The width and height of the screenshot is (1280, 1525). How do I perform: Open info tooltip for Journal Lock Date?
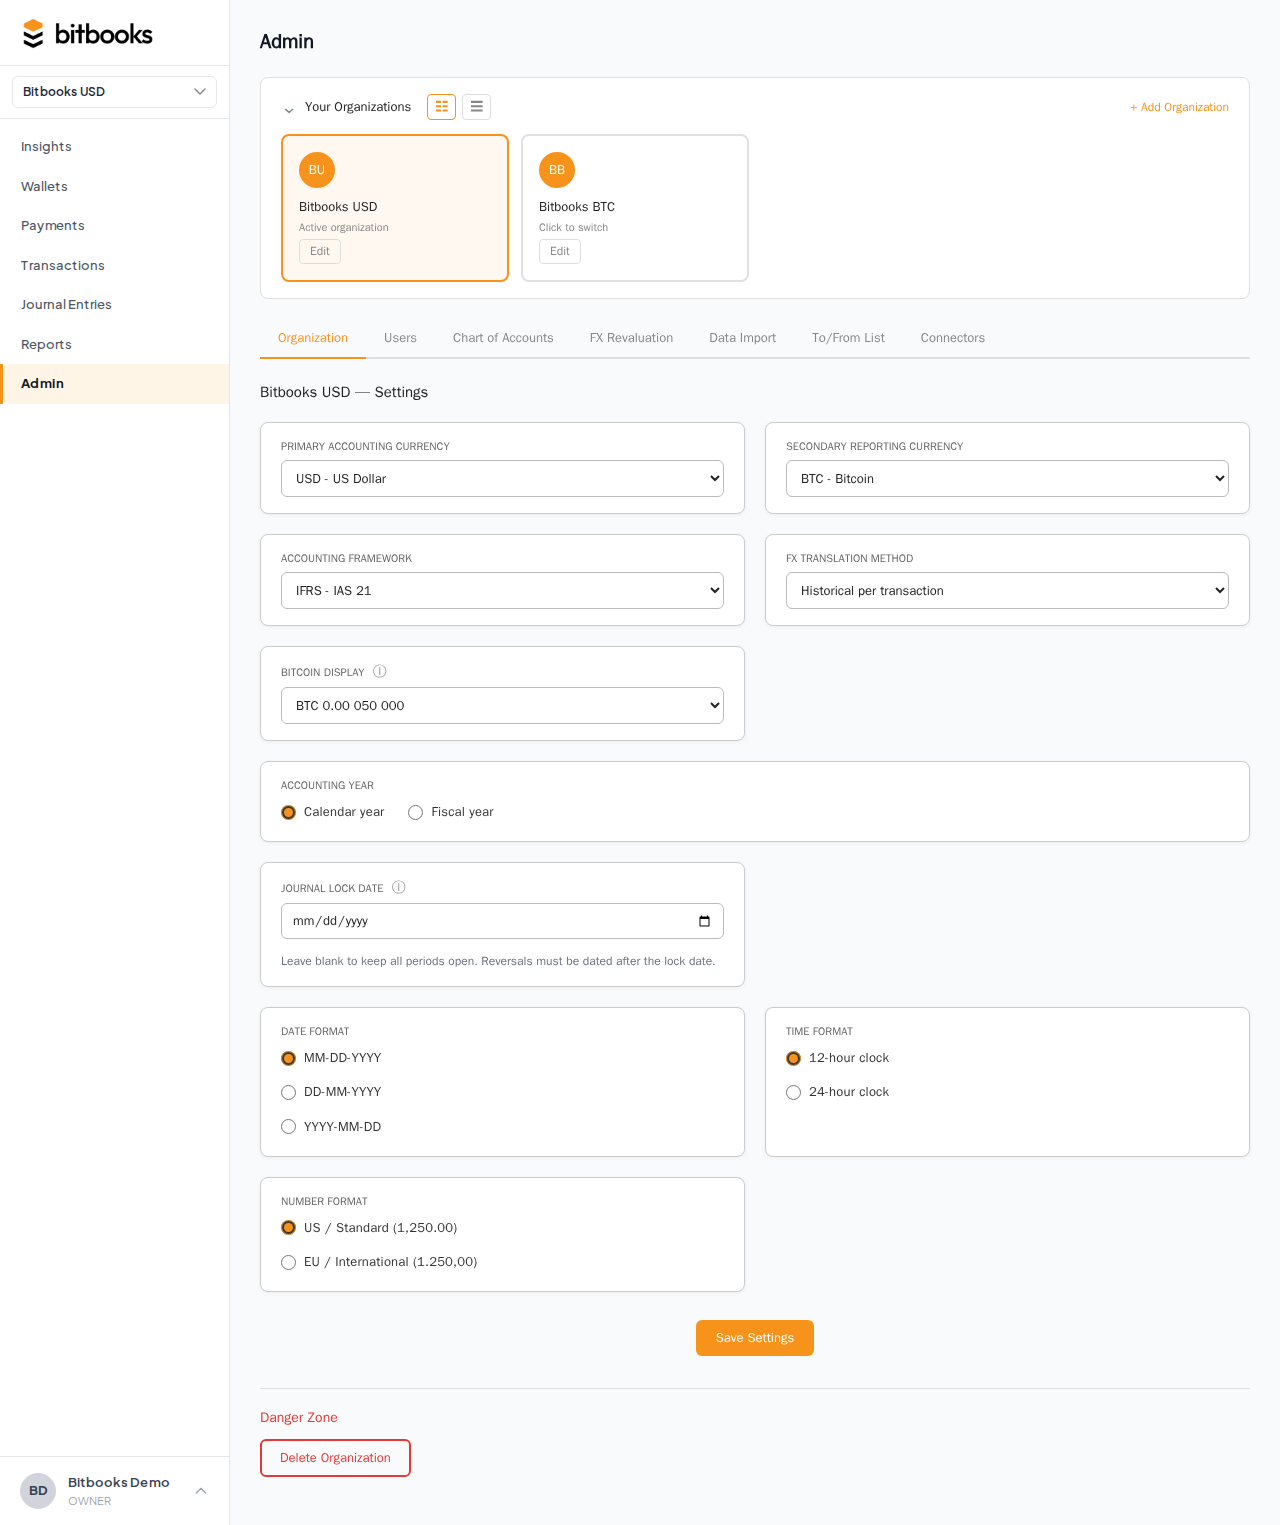tap(399, 887)
